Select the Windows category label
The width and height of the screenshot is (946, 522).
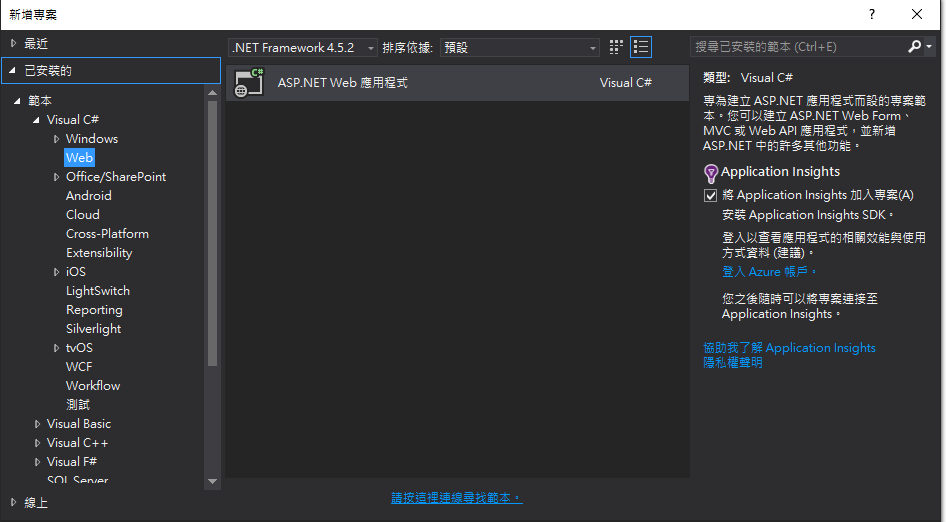coord(92,139)
